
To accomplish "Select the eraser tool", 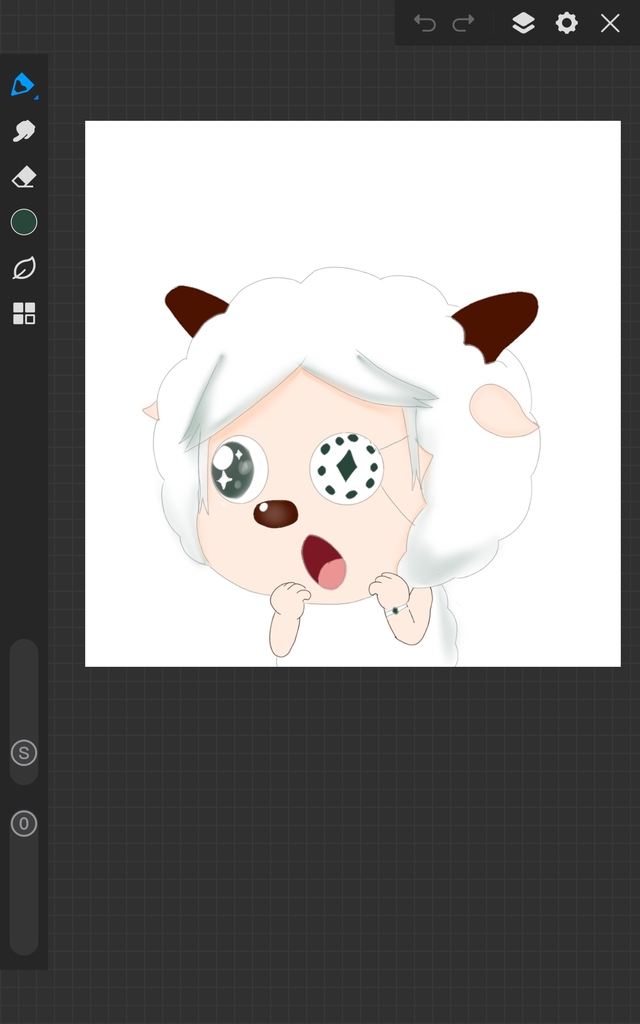I will 24,177.
